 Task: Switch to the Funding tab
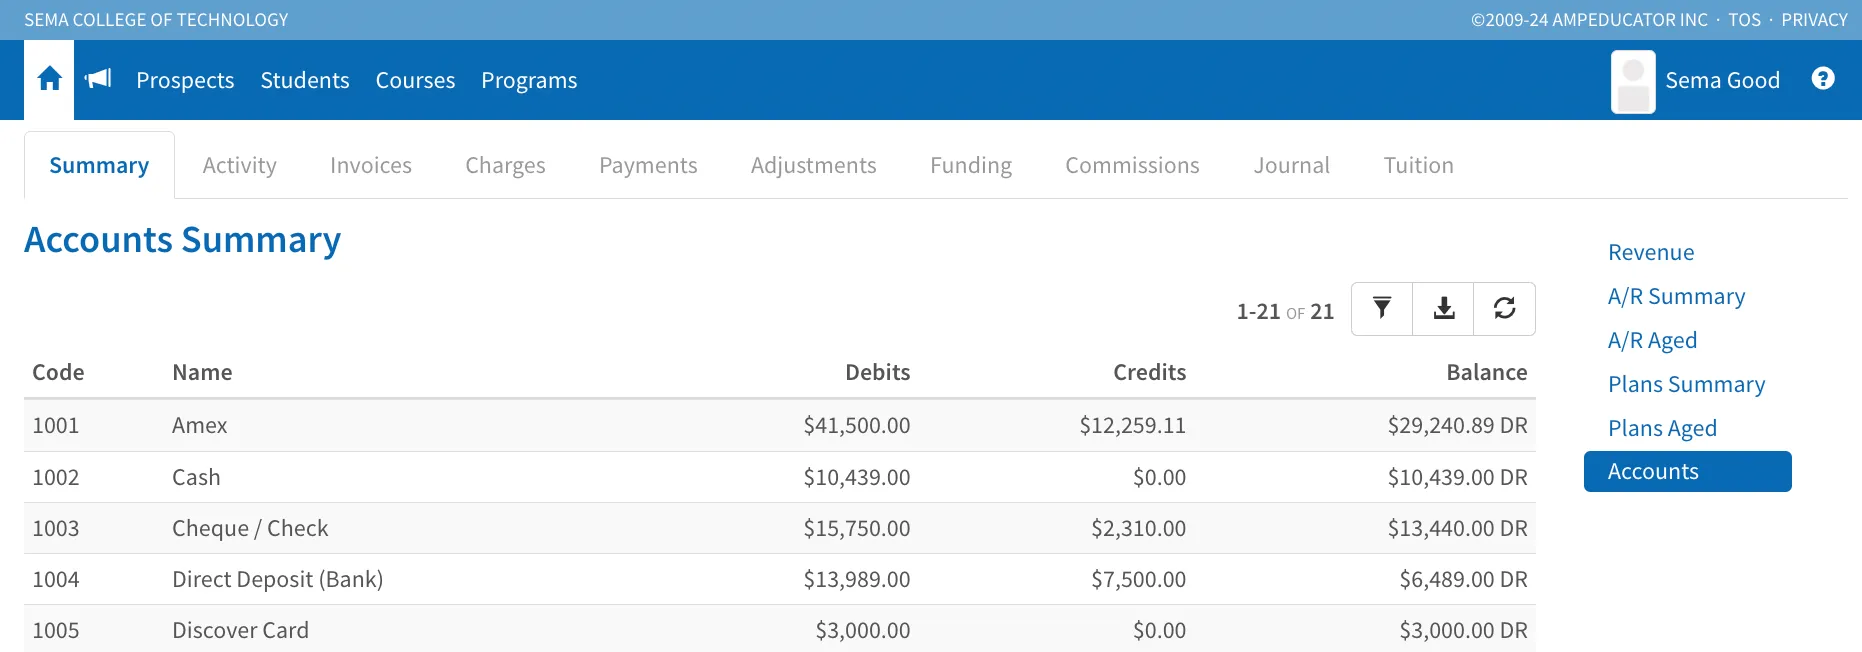[971, 165]
